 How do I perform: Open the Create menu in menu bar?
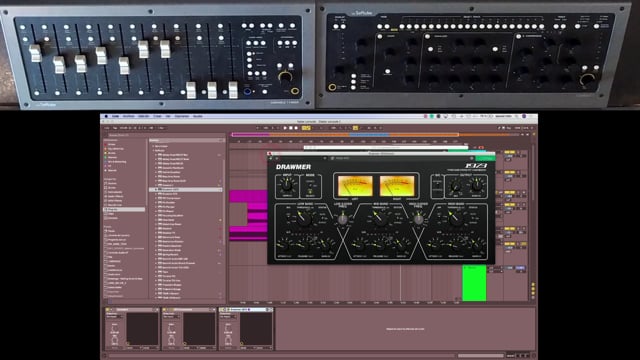tap(158, 116)
